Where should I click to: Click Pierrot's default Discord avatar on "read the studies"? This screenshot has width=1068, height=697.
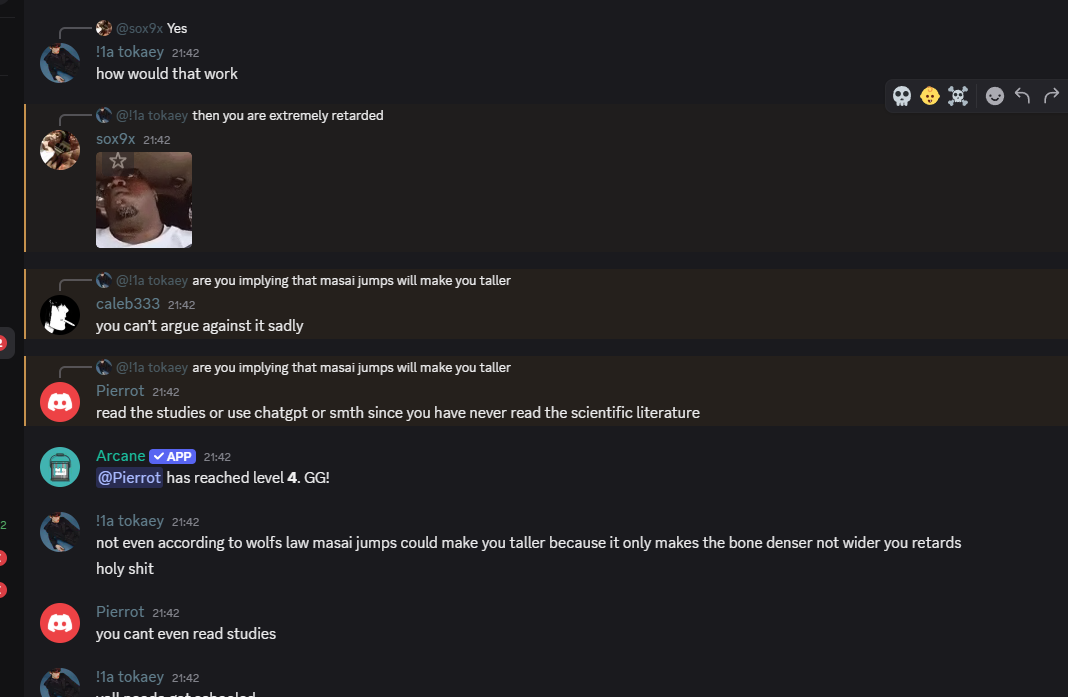(x=60, y=402)
